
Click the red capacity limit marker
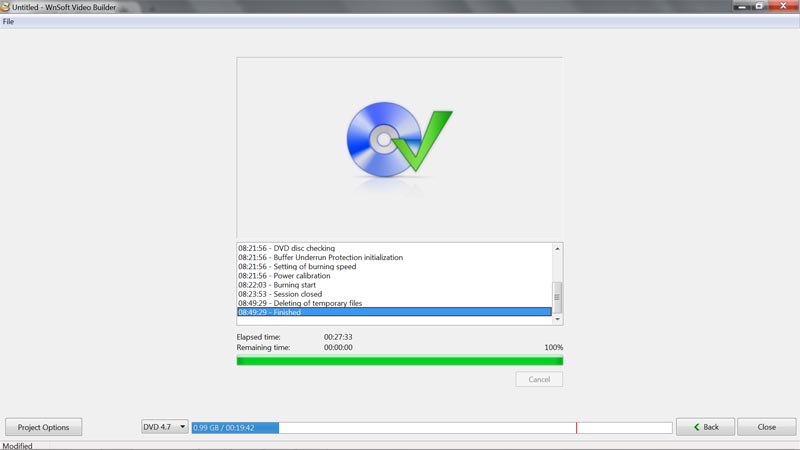[x=577, y=428]
